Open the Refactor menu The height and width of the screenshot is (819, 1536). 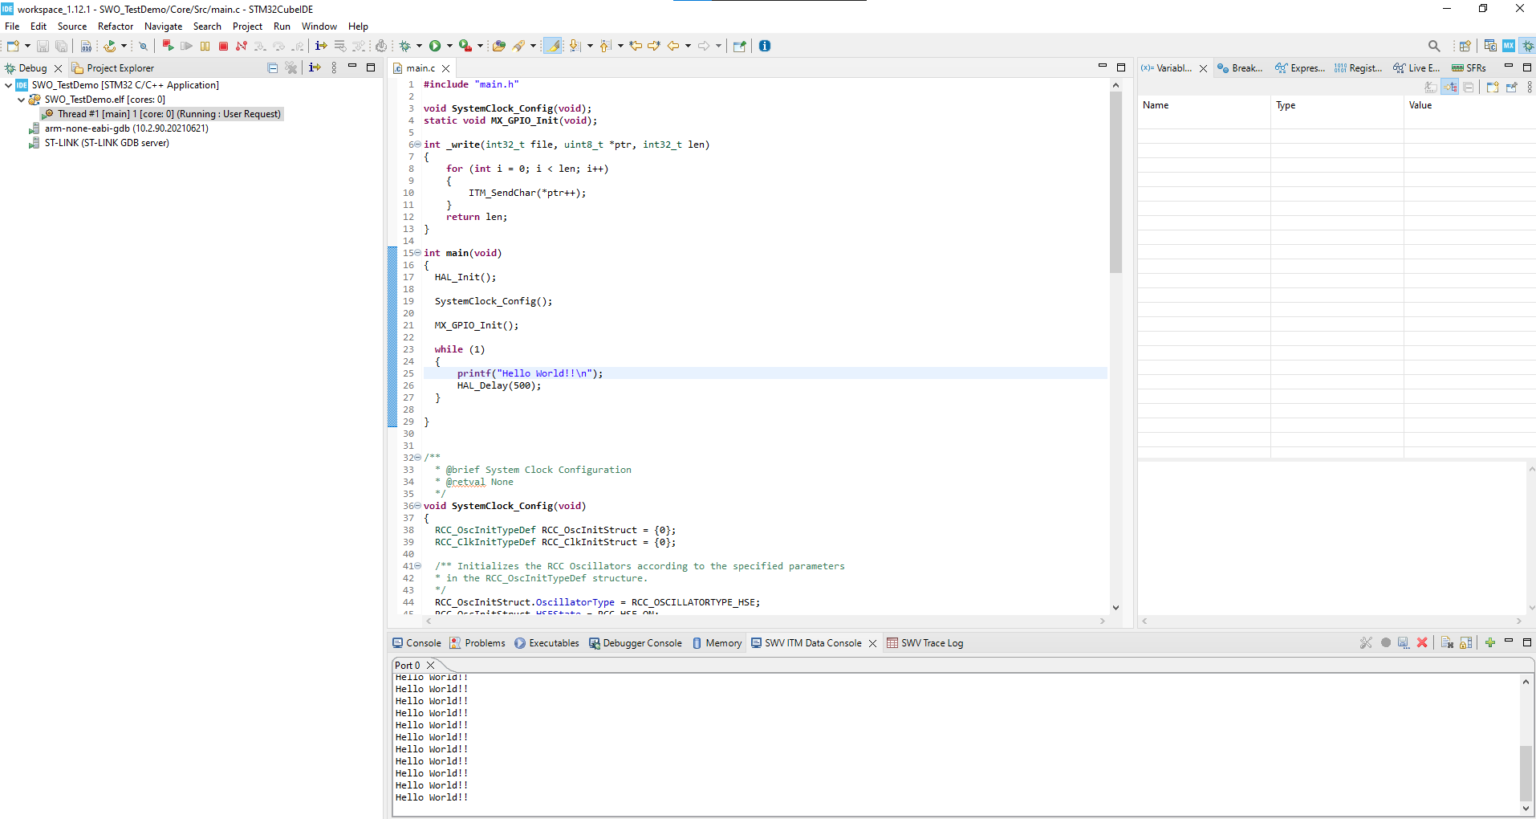pyautogui.click(x=115, y=26)
